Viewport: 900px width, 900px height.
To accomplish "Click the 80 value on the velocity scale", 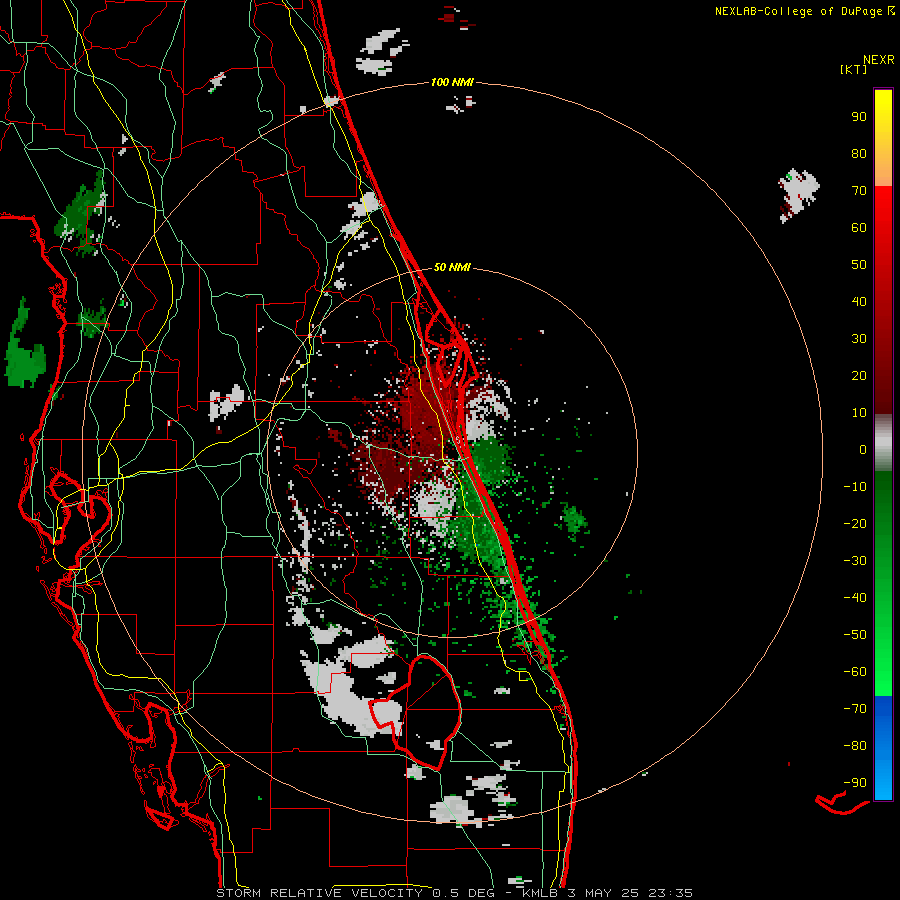I will pyautogui.click(x=859, y=153).
